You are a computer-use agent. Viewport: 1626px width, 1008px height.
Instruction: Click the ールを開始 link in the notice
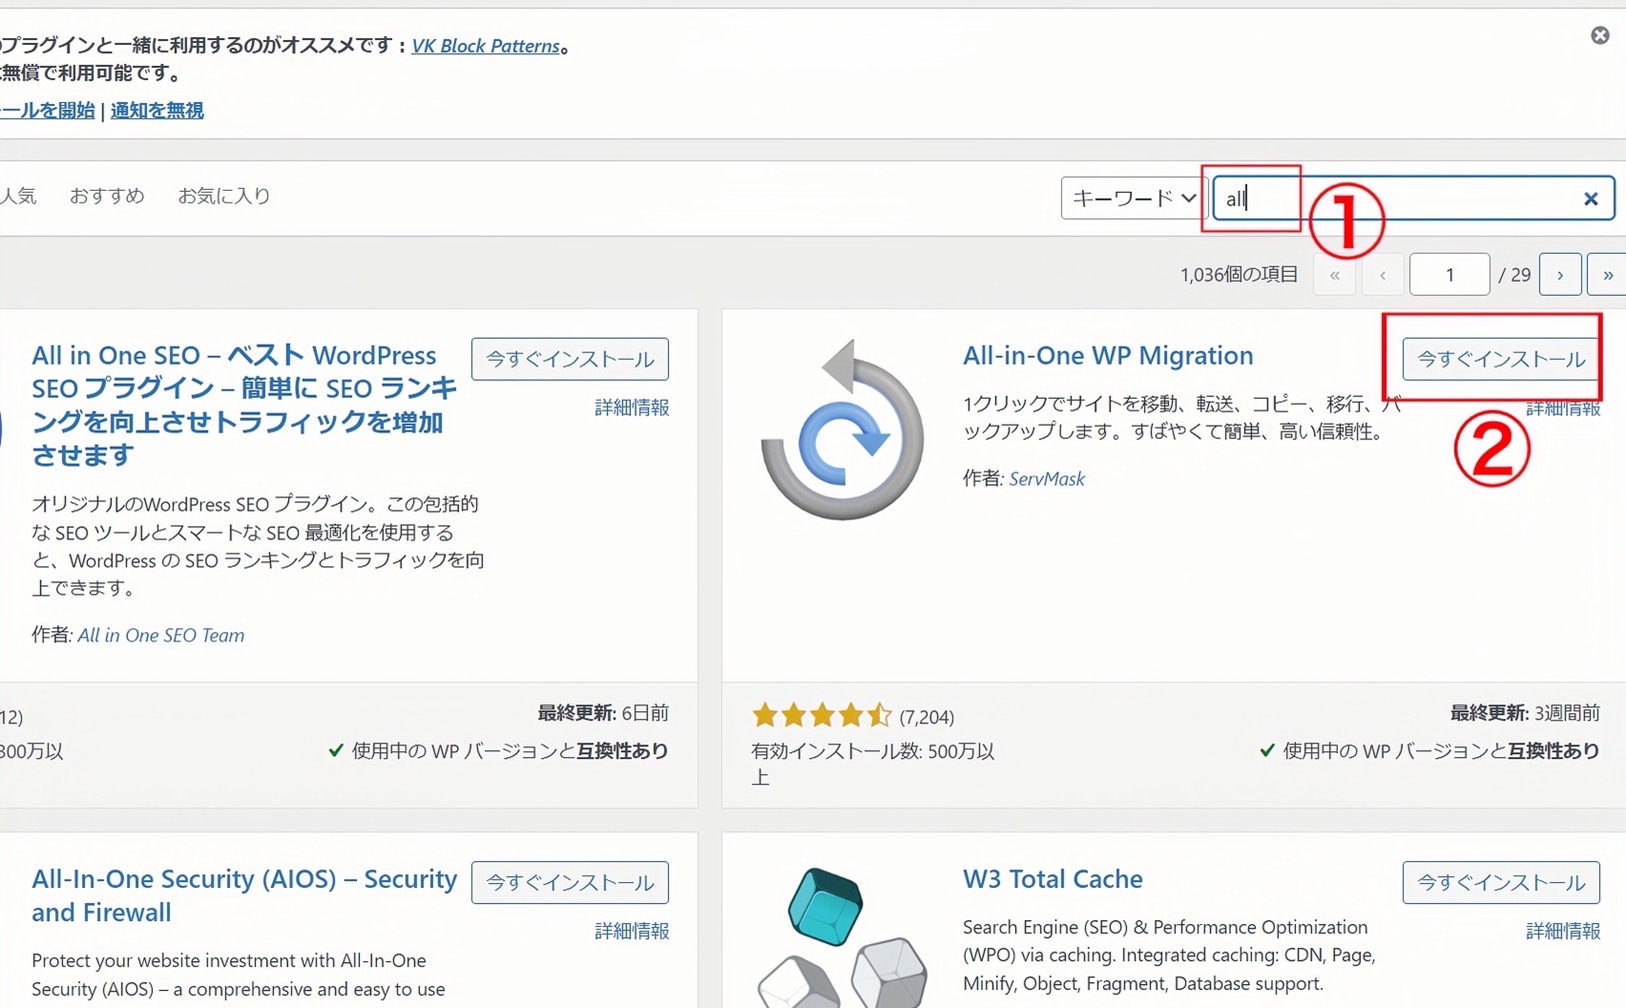[47, 110]
